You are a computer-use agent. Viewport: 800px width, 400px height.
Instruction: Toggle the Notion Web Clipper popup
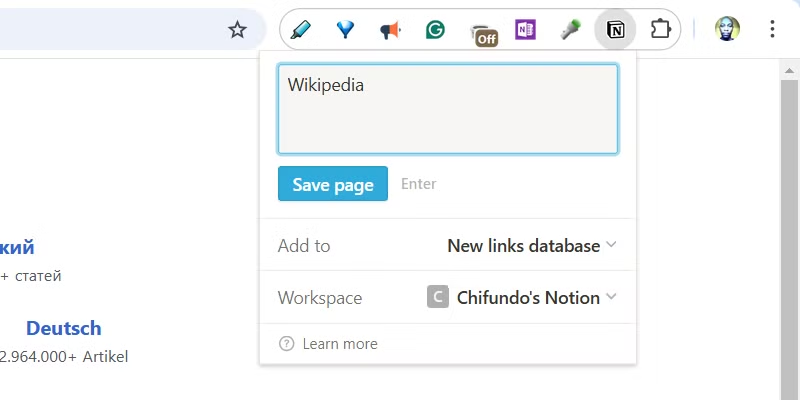(x=616, y=30)
